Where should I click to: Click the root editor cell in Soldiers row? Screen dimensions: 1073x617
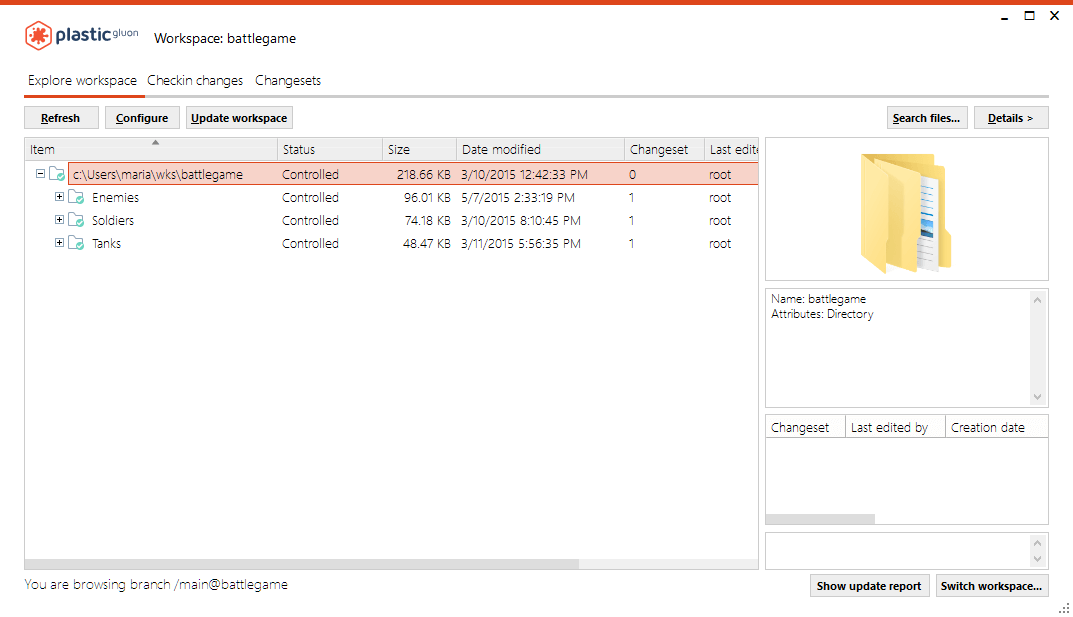click(720, 220)
